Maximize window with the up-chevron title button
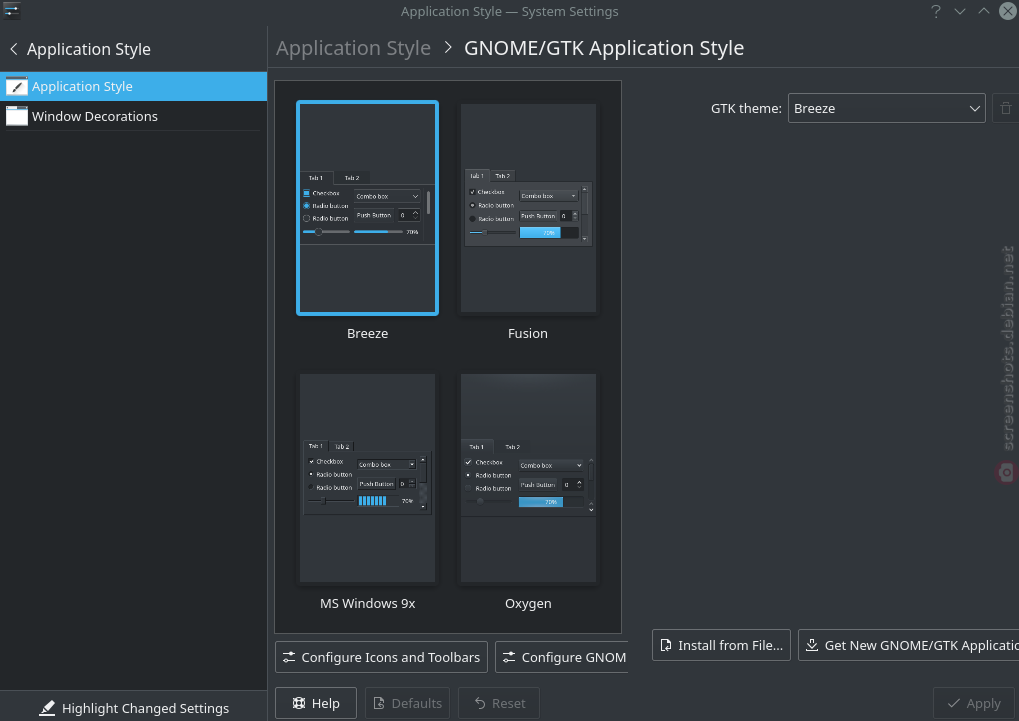The width and height of the screenshot is (1019, 721). coord(984,11)
